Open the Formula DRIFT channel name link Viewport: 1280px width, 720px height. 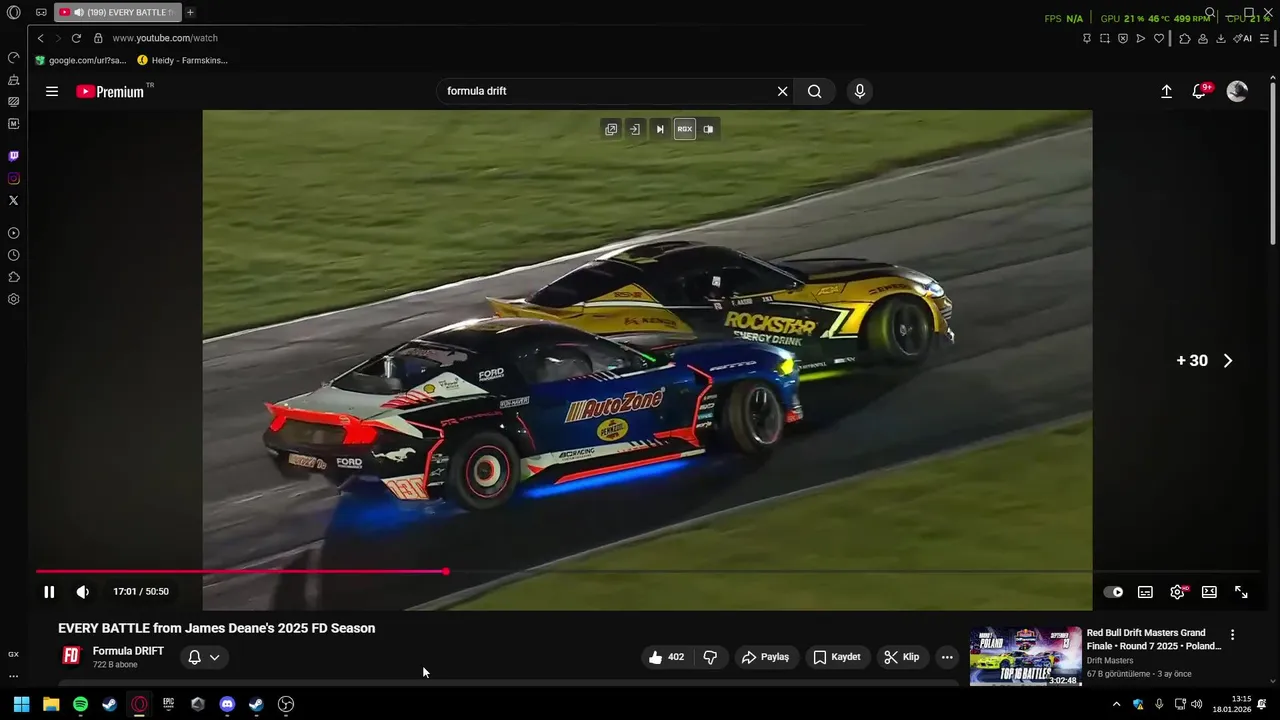point(128,651)
